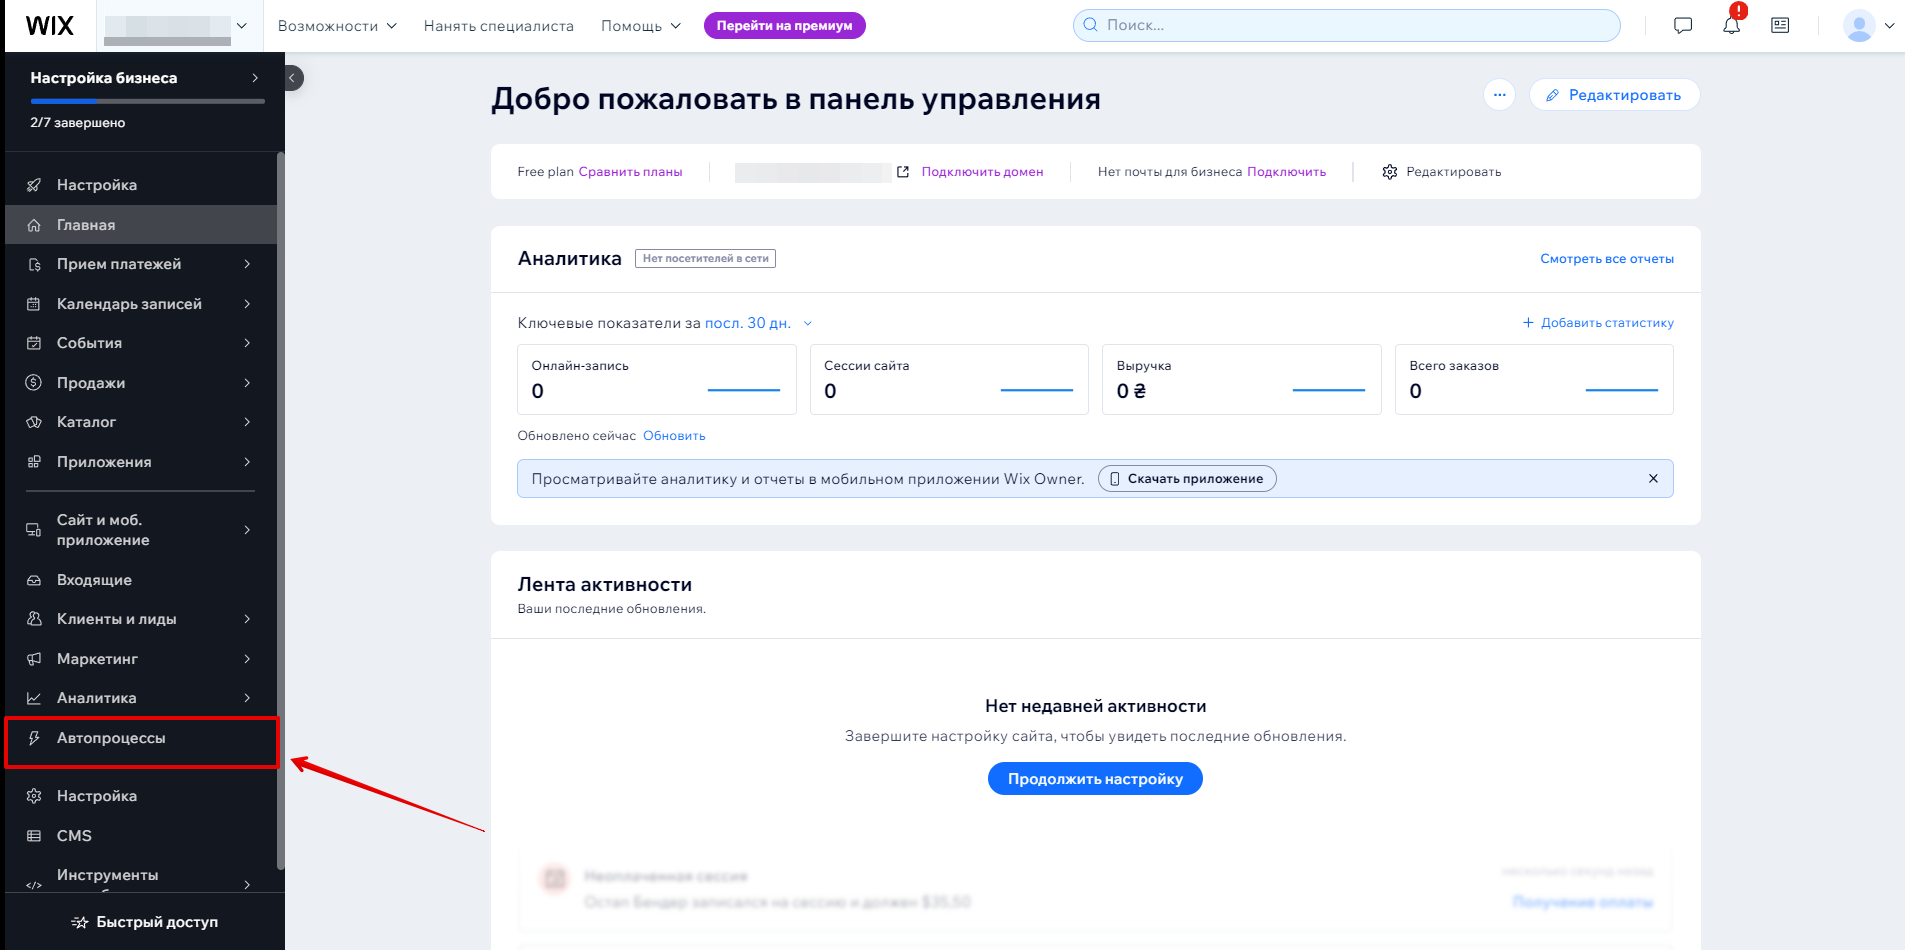Click the Прием платежей icon

[34, 264]
